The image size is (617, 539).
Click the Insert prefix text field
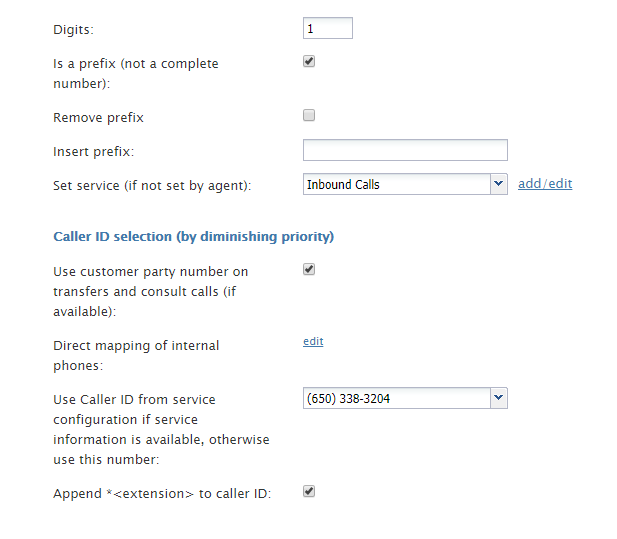point(405,150)
